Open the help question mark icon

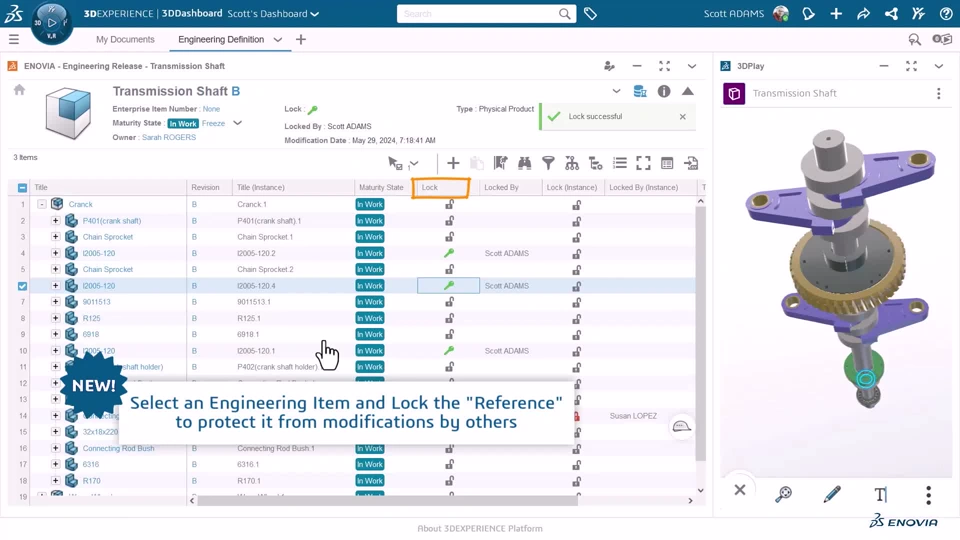946,13
